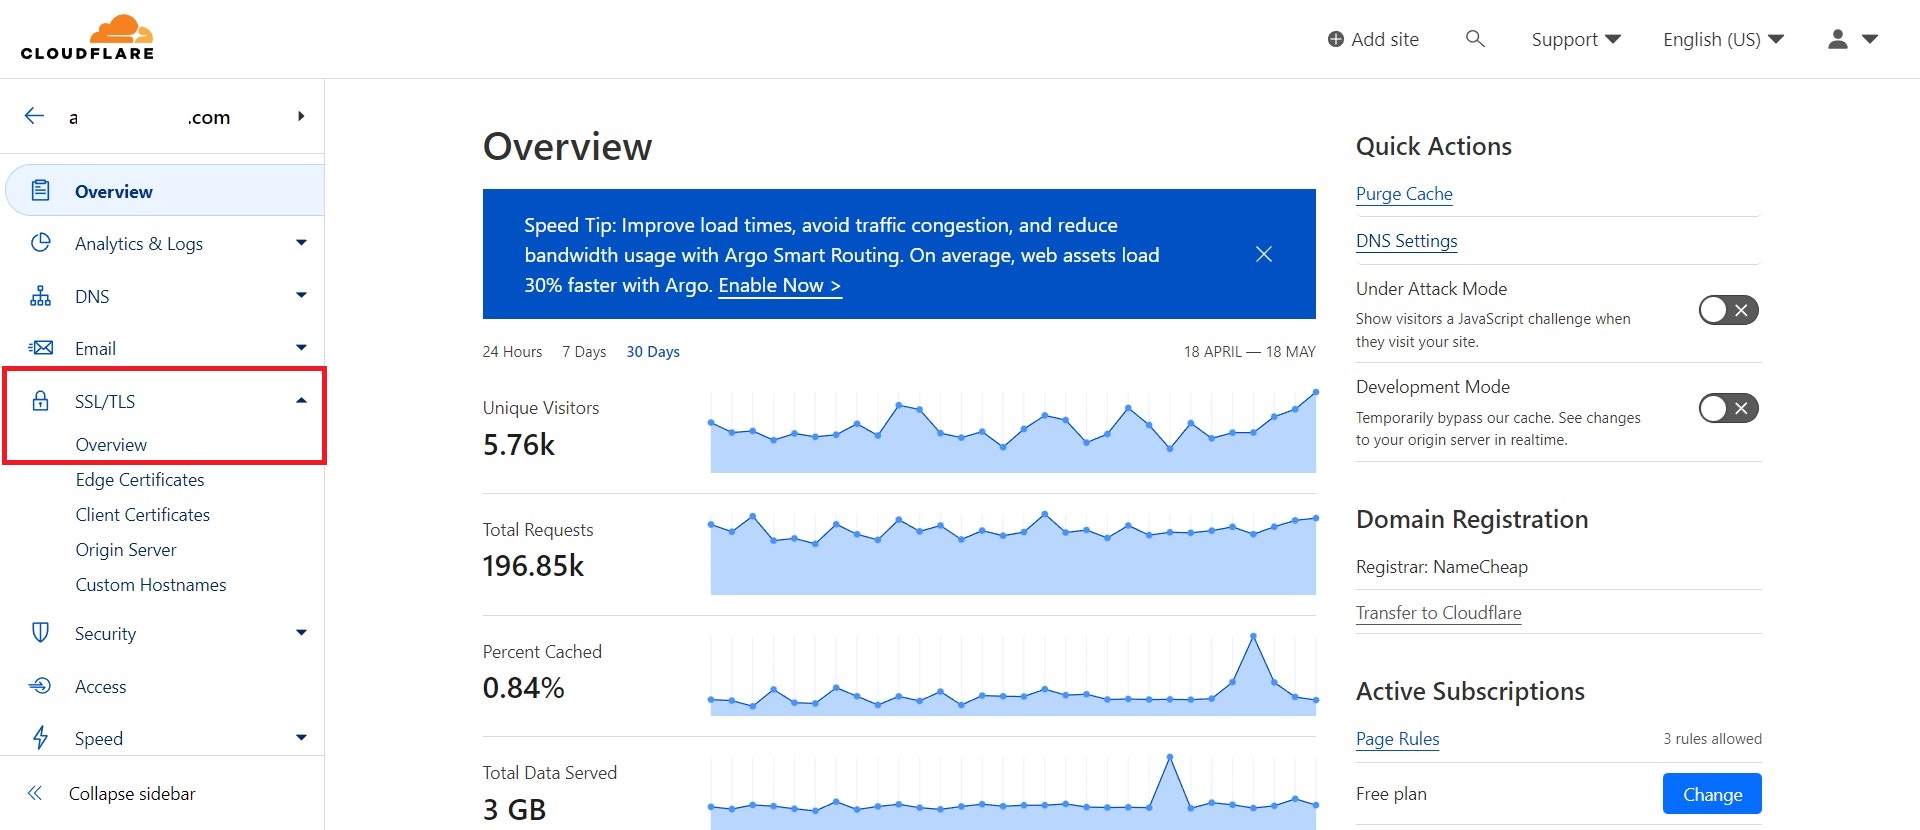Image resolution: width=1920 pixels, height=830 pixels.
Task: Click the Purge Cache link
Action: click(x=1404, y=194)
